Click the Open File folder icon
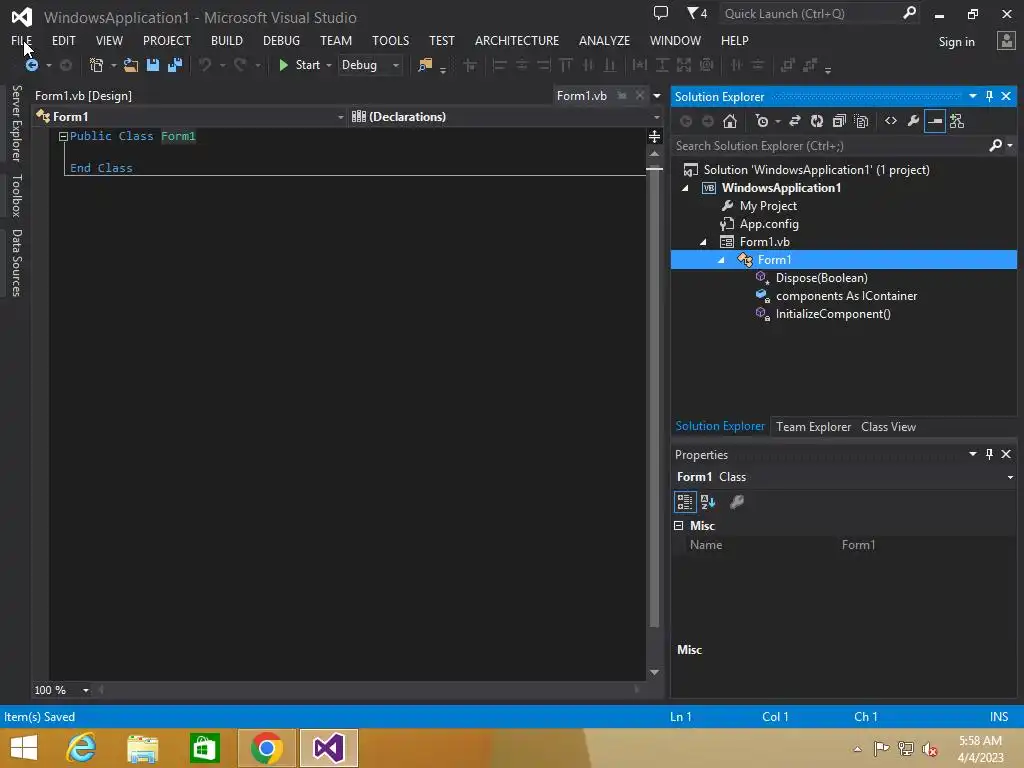 131,65
